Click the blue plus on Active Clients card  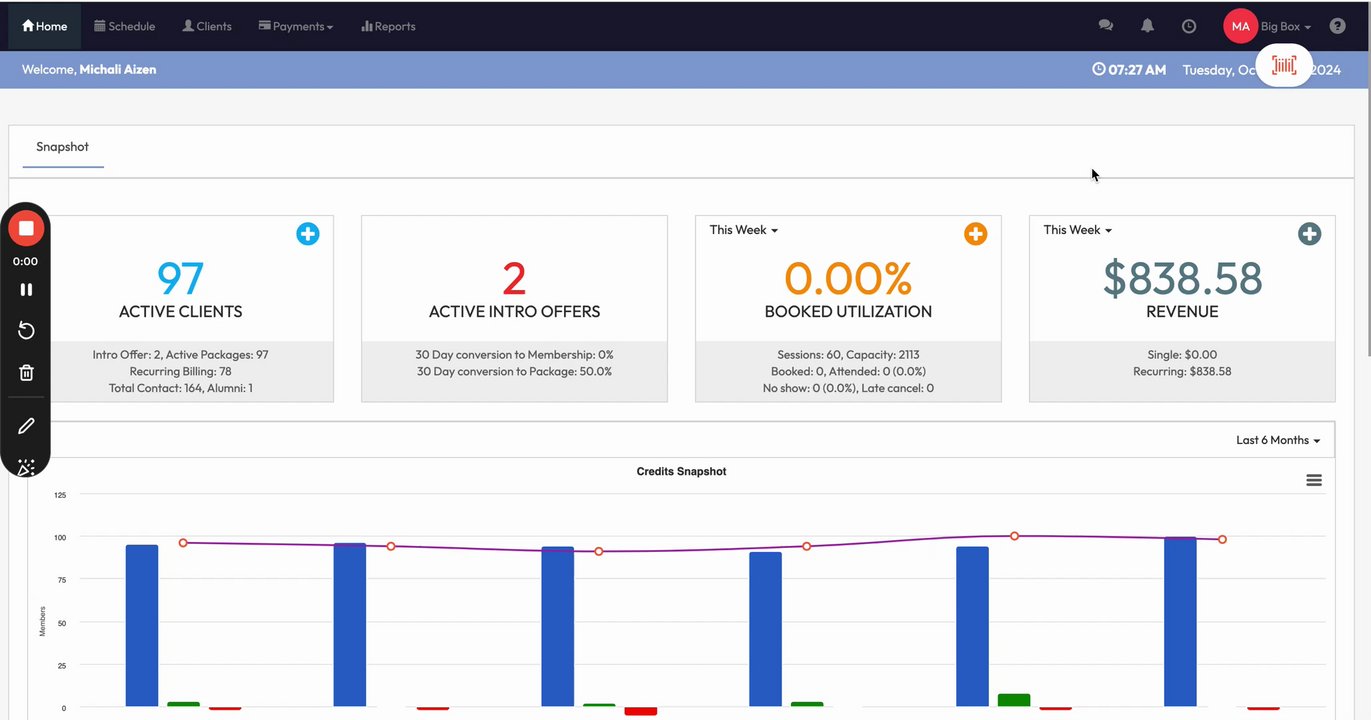click(x=308, y=234)
